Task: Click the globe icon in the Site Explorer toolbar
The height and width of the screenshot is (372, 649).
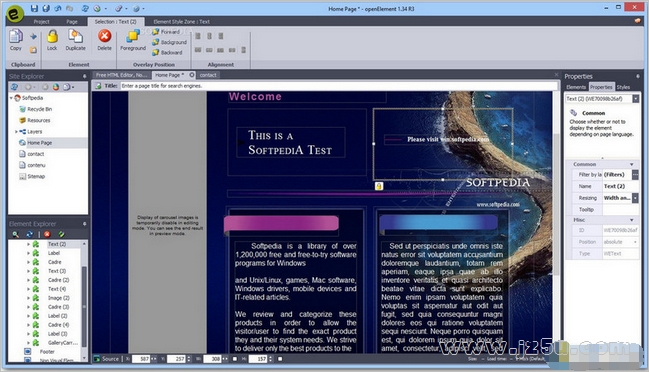Action: 14,87
